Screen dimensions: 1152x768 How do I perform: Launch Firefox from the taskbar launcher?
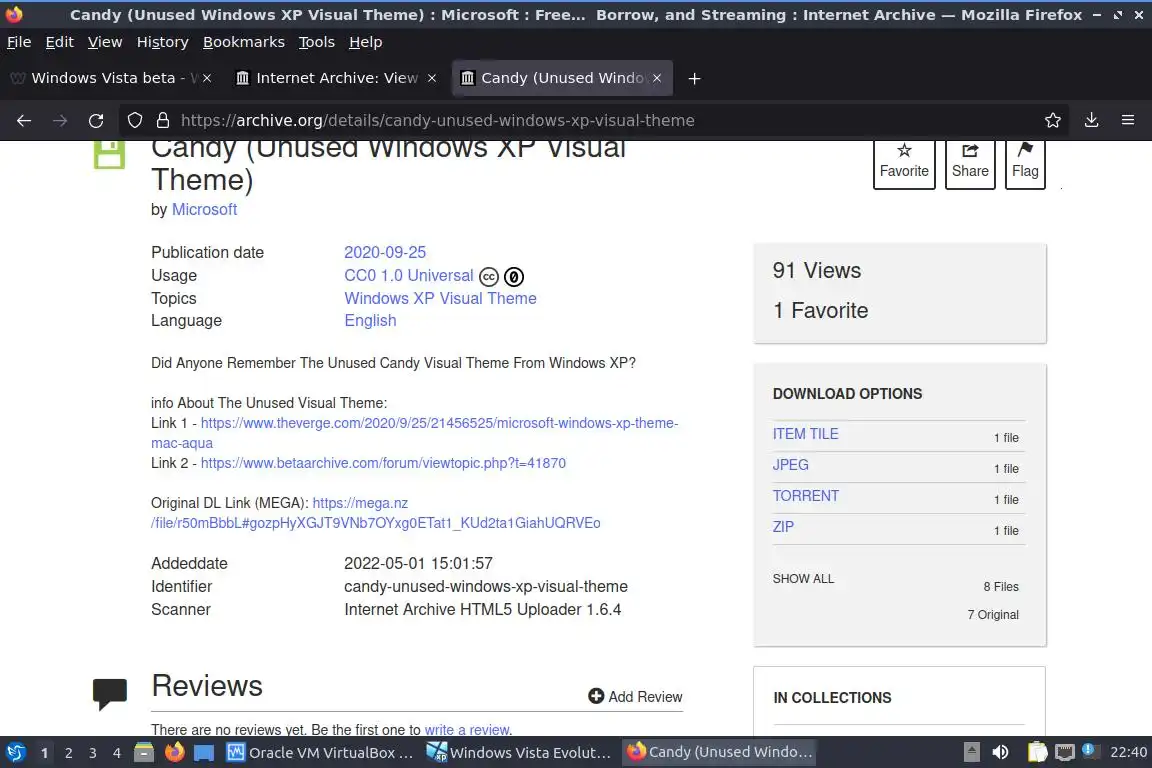tap(174, 752)
